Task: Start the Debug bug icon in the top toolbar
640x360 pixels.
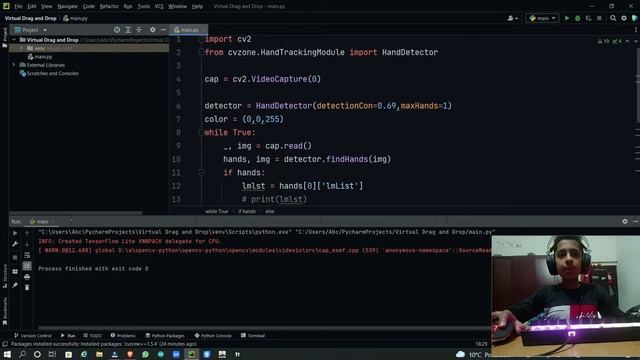Action: click(578, 18)
